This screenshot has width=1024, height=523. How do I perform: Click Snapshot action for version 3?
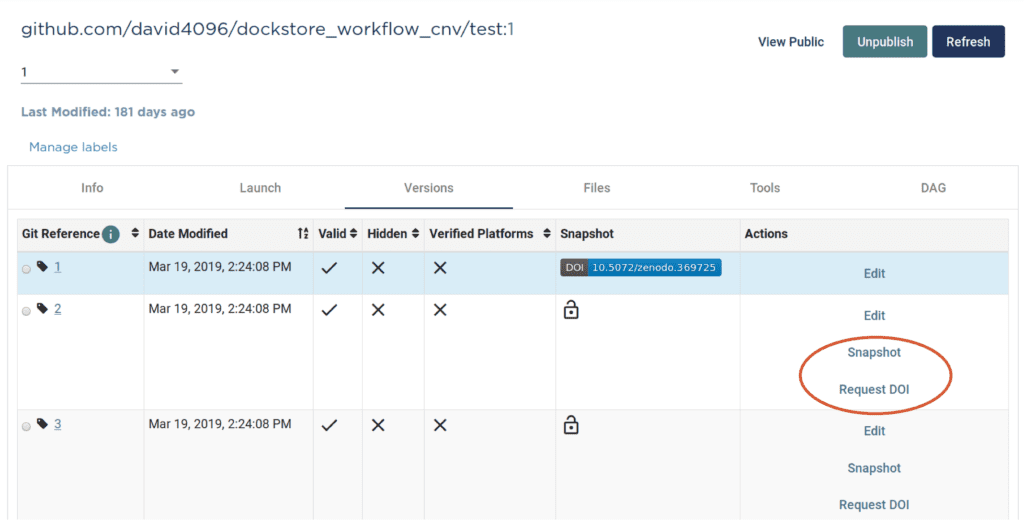[x=874, y=468]
